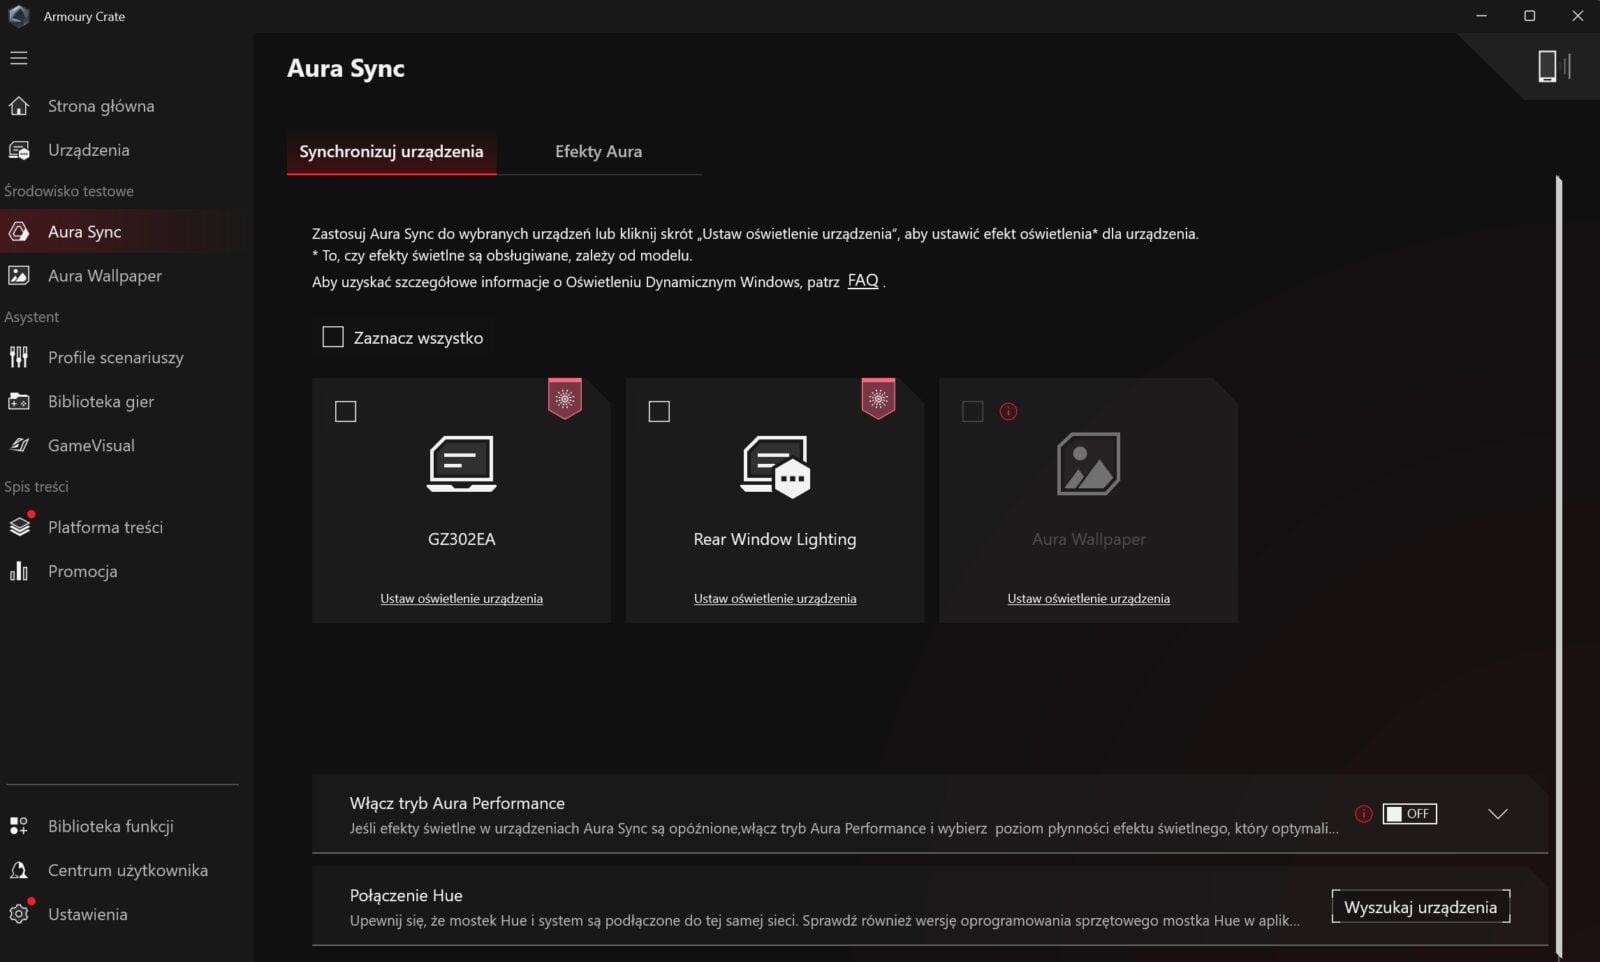This screenshot has height=962, width=1600.
Task: Click the Ustawienia gear icon
Action: [x=19, y=914]
